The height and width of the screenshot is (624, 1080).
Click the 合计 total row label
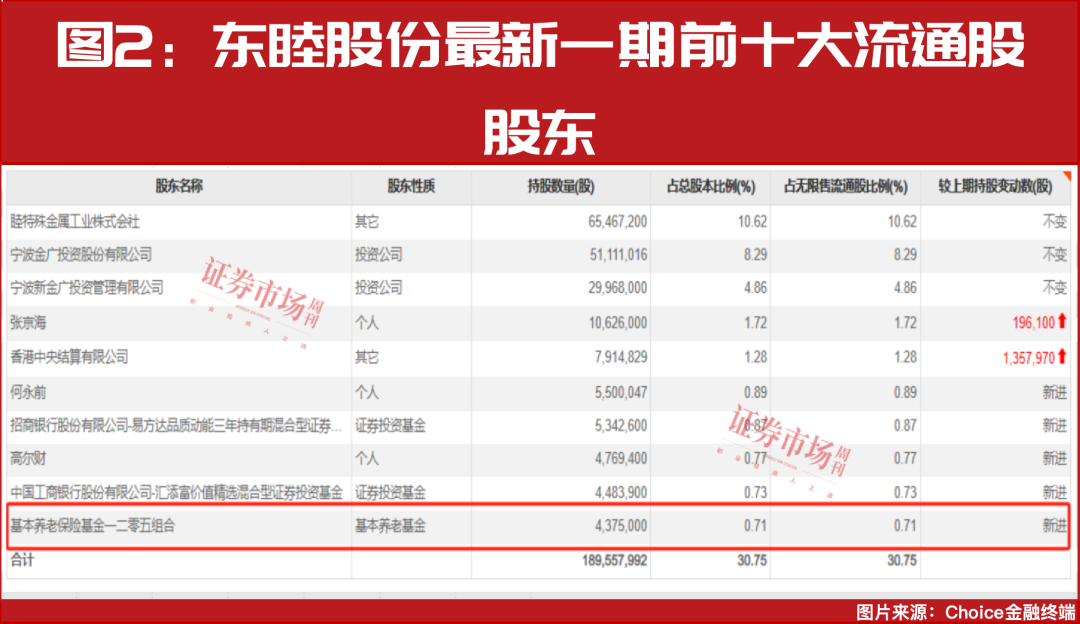click(22, 560)
